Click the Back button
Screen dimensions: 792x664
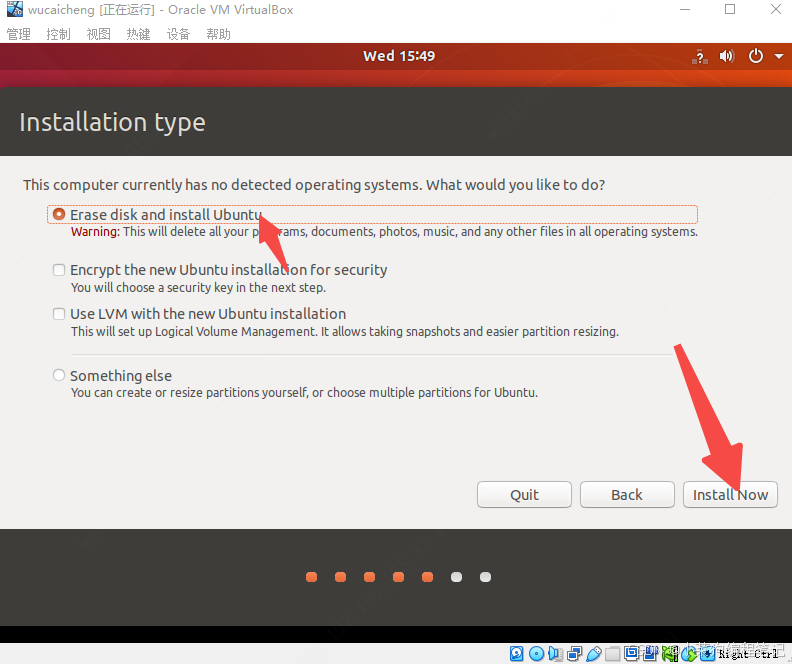tap(627, 494)
